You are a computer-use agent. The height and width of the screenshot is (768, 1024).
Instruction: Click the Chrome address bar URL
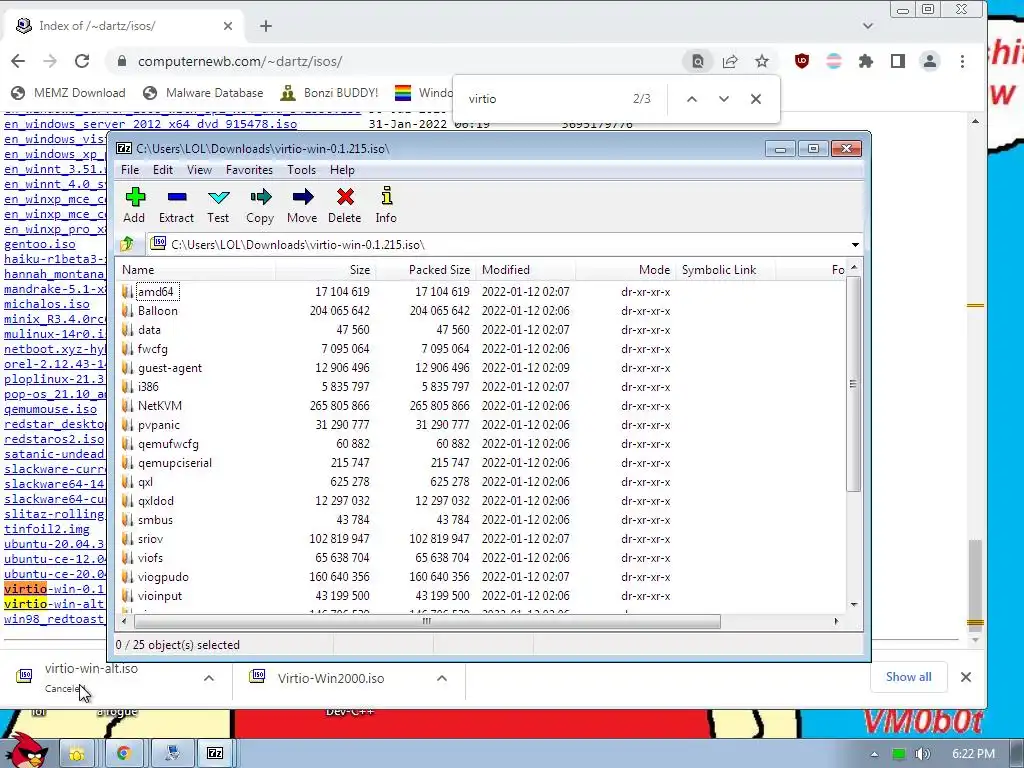coord(240,61)
